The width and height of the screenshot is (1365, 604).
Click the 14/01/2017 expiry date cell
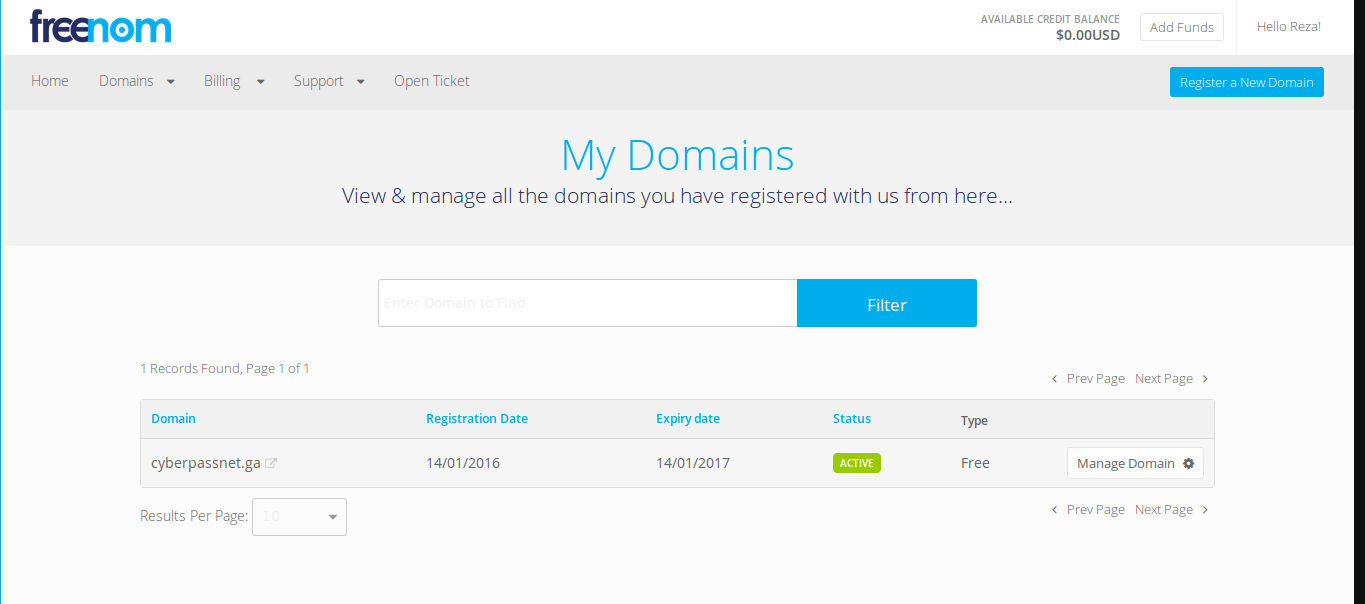pyautogui.click(x=693, y=463)
